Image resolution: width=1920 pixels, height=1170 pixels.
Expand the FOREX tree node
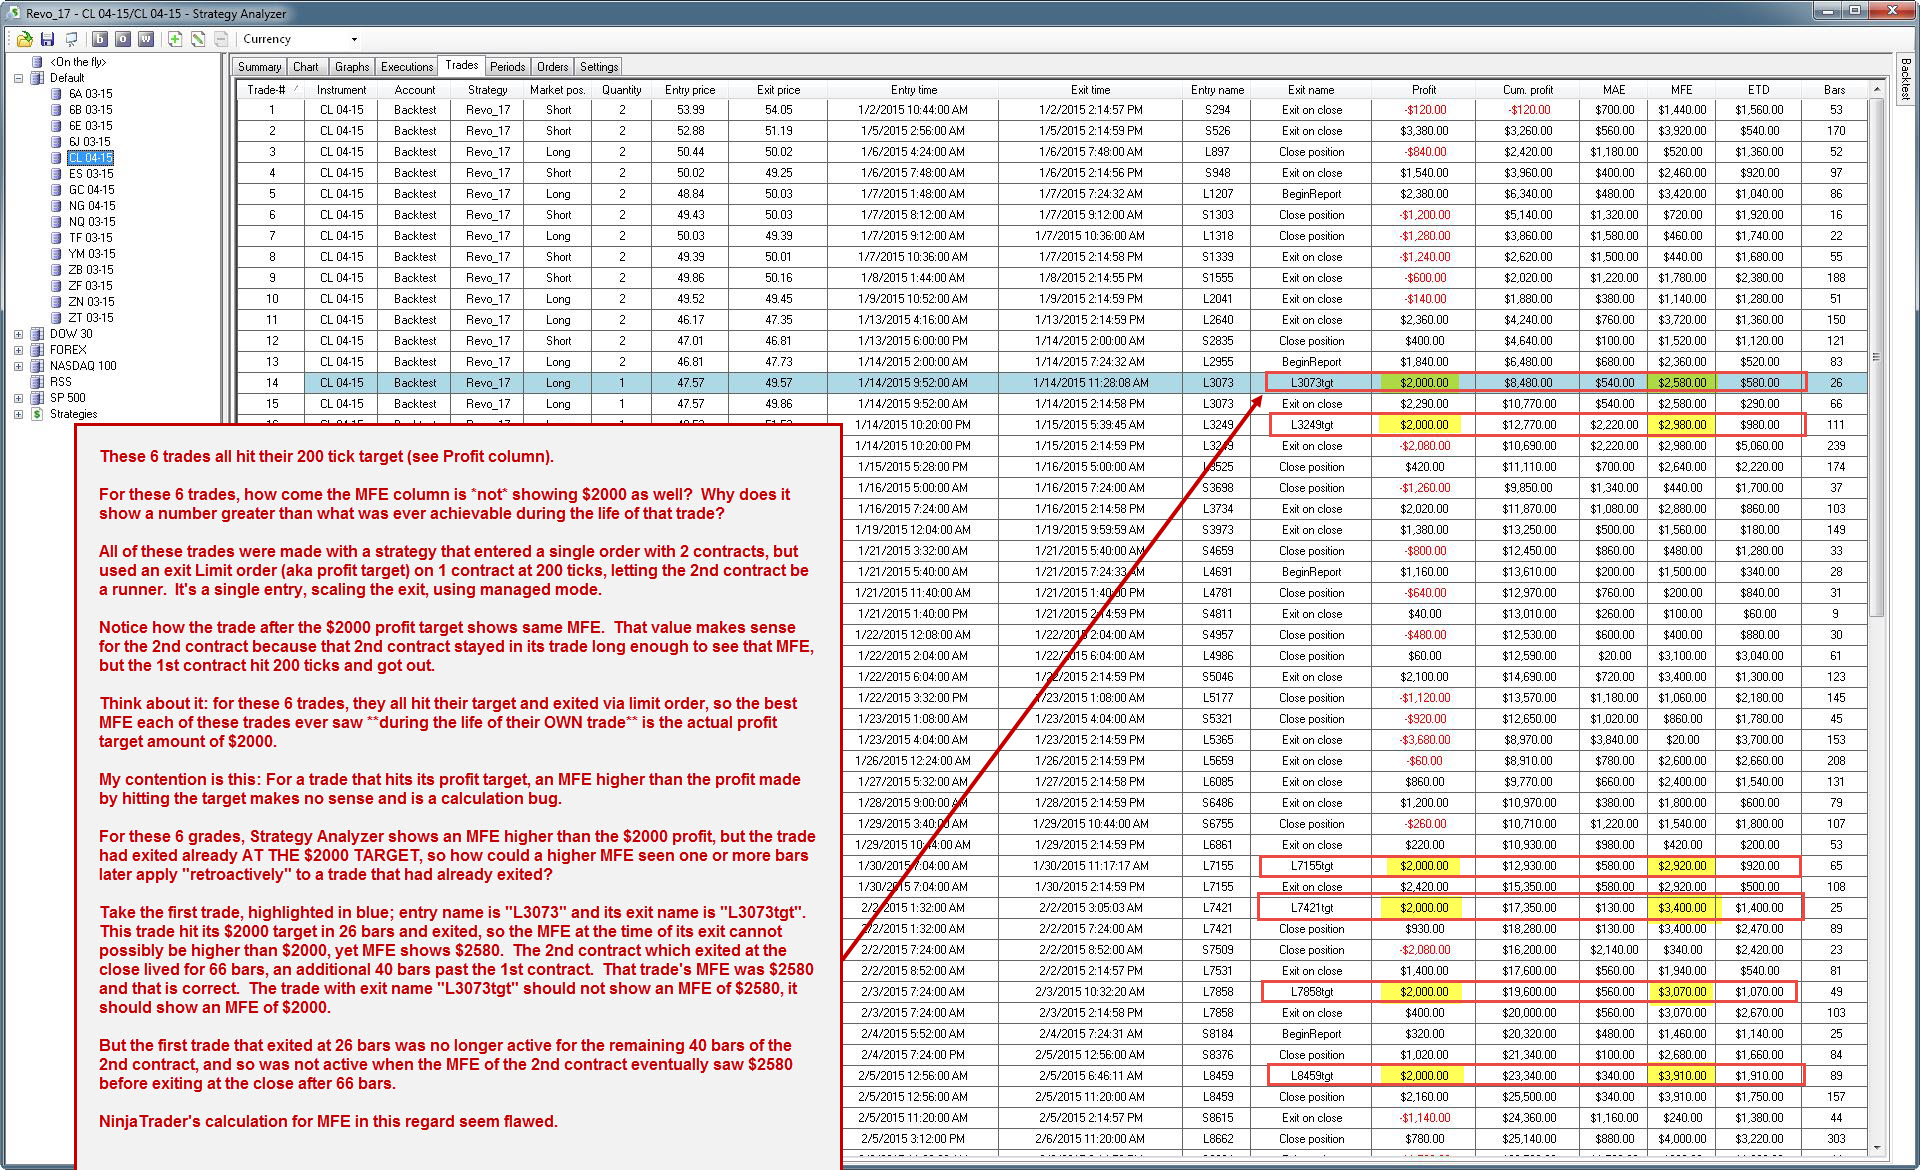18,350
